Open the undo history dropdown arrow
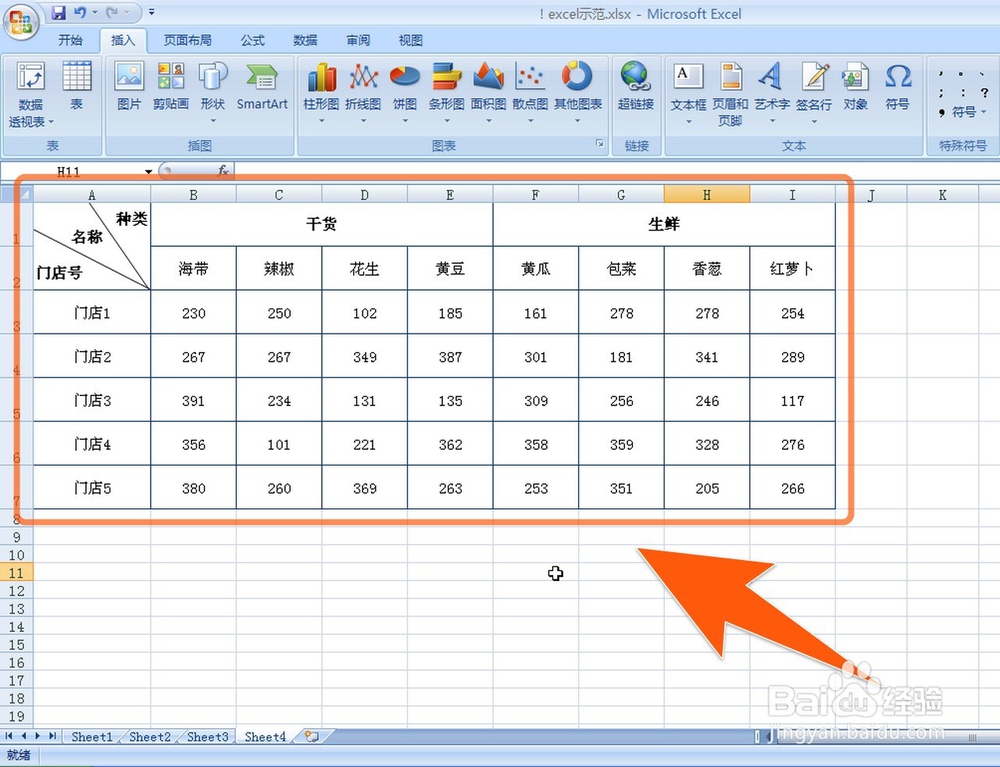The image size is (1000, 767). (x=94, y=12)
